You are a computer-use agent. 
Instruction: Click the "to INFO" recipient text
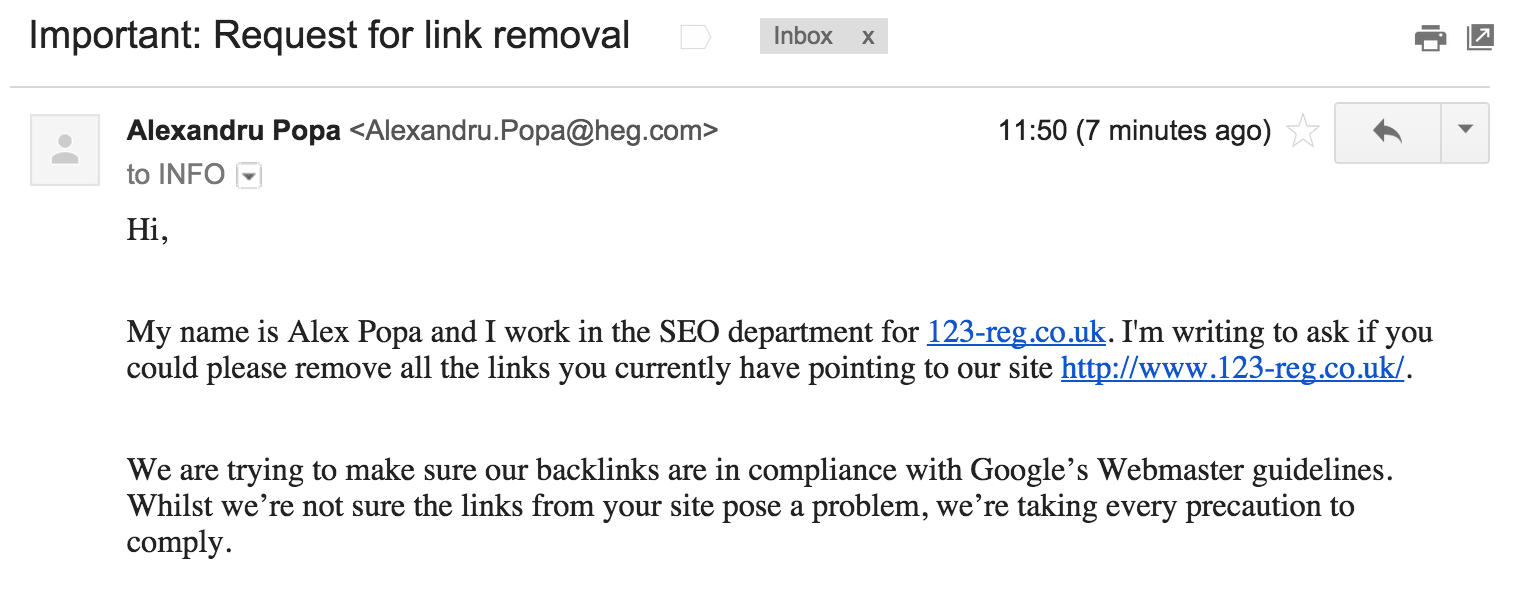pos(176,176)
